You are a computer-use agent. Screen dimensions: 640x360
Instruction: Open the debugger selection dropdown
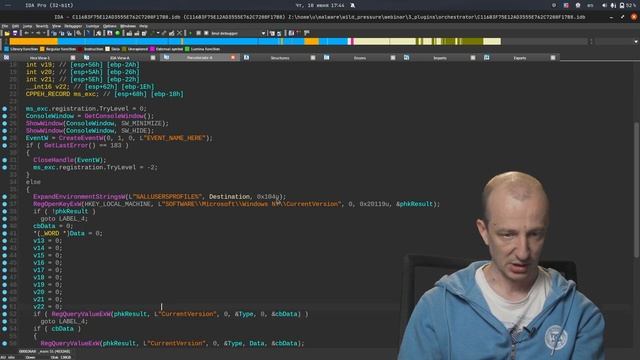pyautogui.click(x=263, y=33)
